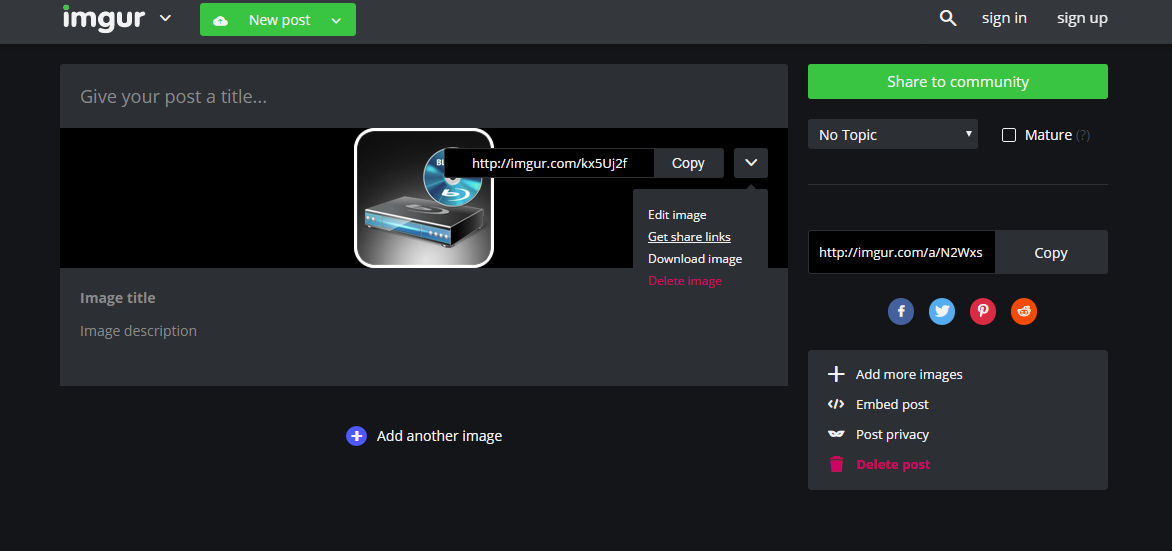
Task: Click Share to community button
Action: (x=957, y=81)
